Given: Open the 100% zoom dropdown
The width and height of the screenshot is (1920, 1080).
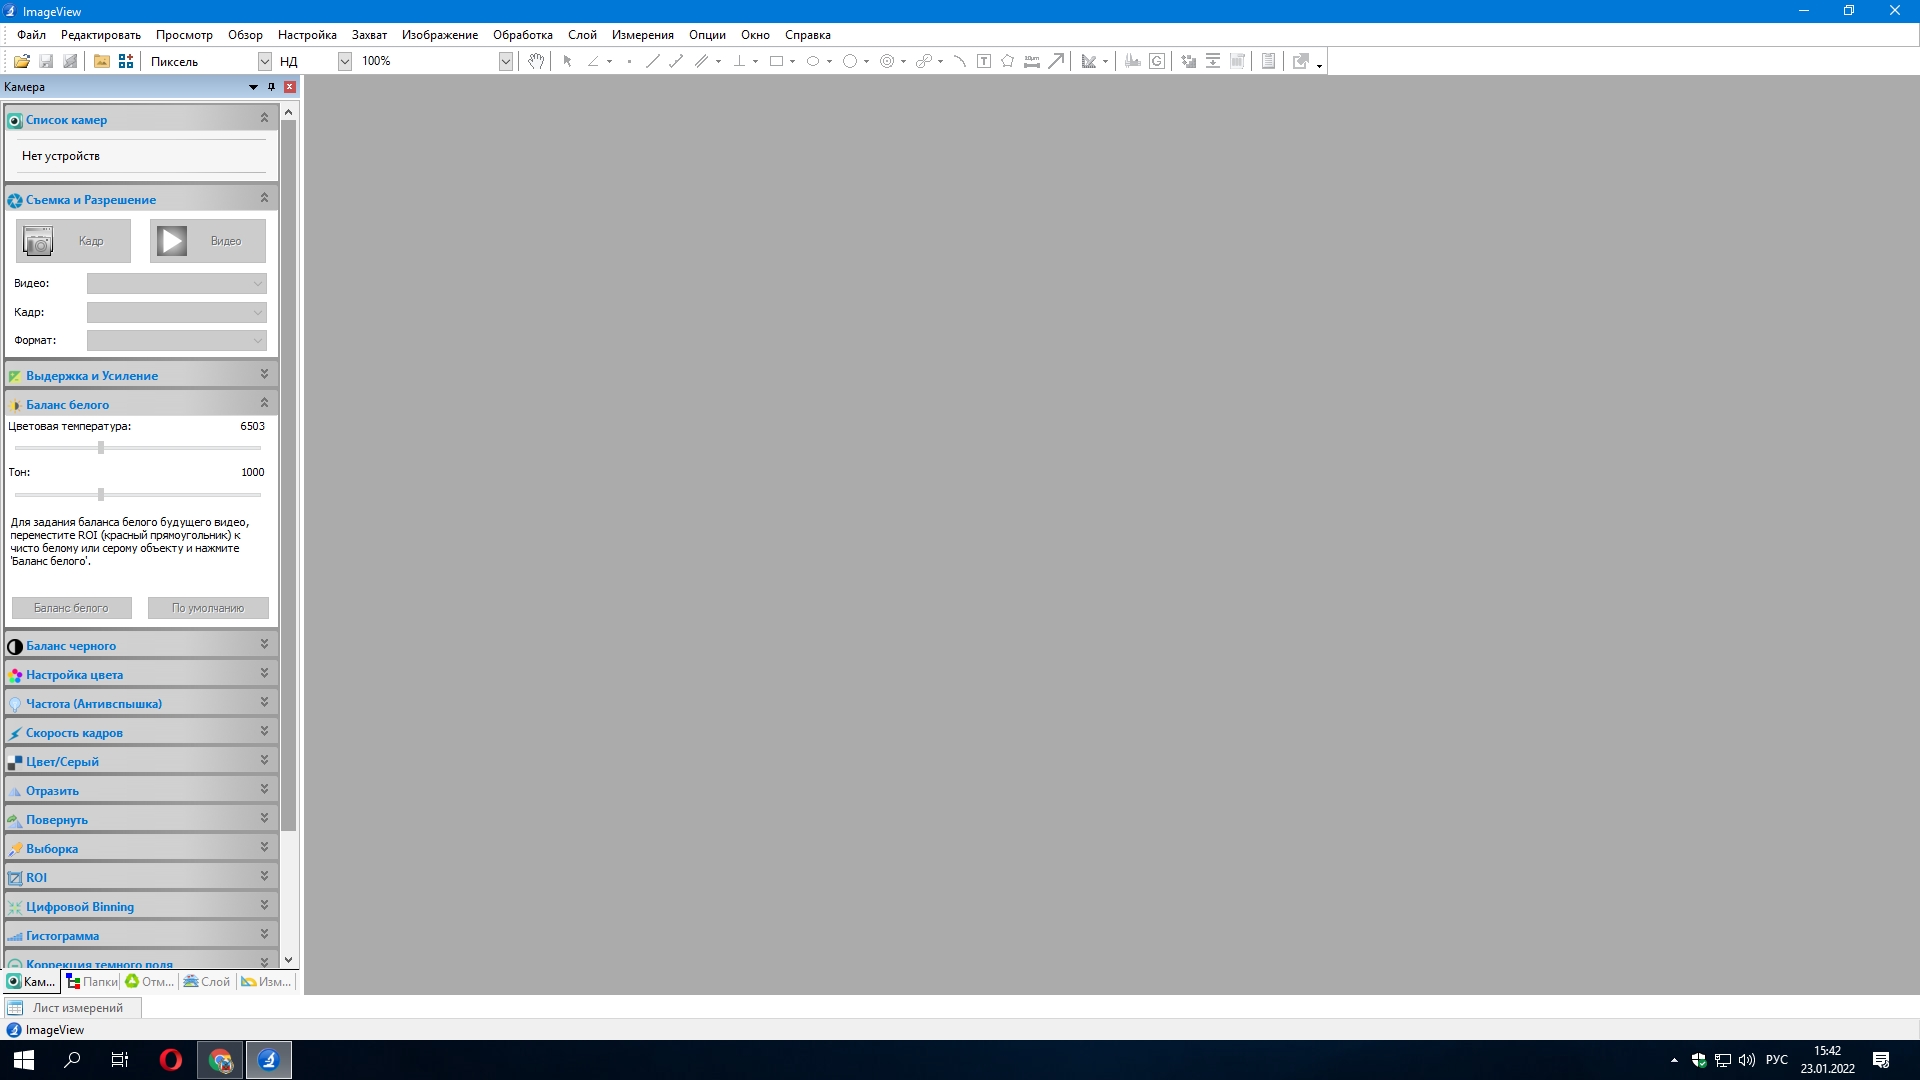Looking at the screenshot, I should [x=505, y=61].
